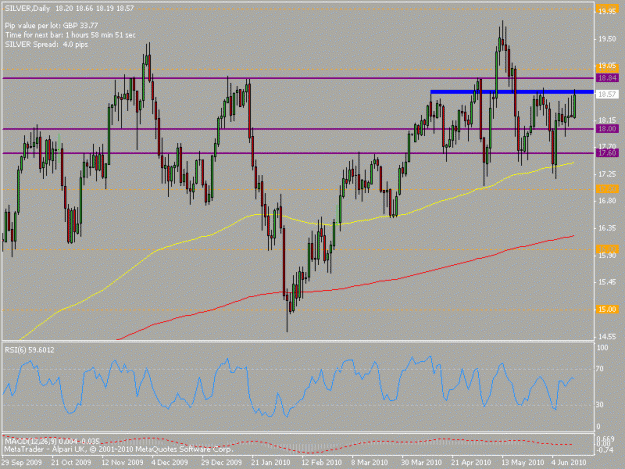The image size is (625, 469).
Task: Click the orange 19.95 price level tag
Action: 607,11
